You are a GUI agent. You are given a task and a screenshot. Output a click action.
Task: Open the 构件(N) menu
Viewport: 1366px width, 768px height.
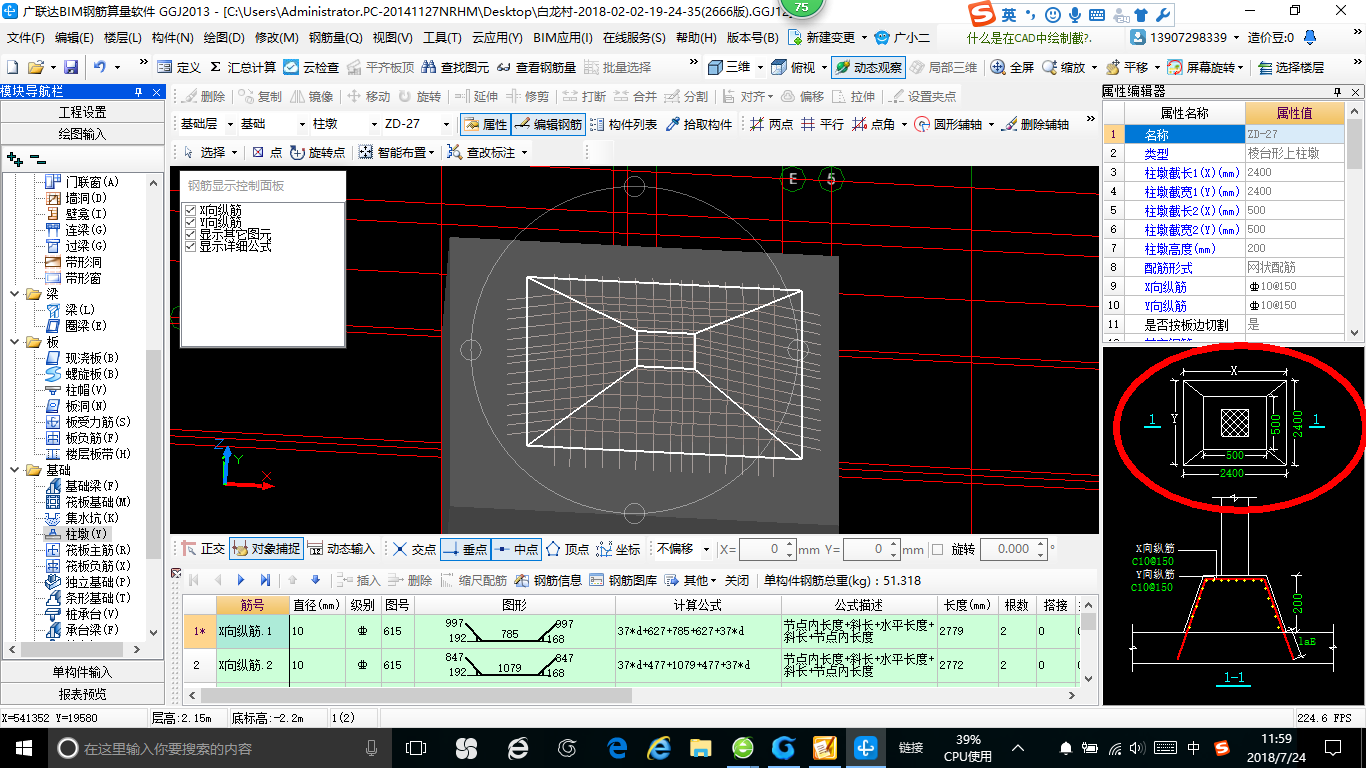[x=172, y=37]
